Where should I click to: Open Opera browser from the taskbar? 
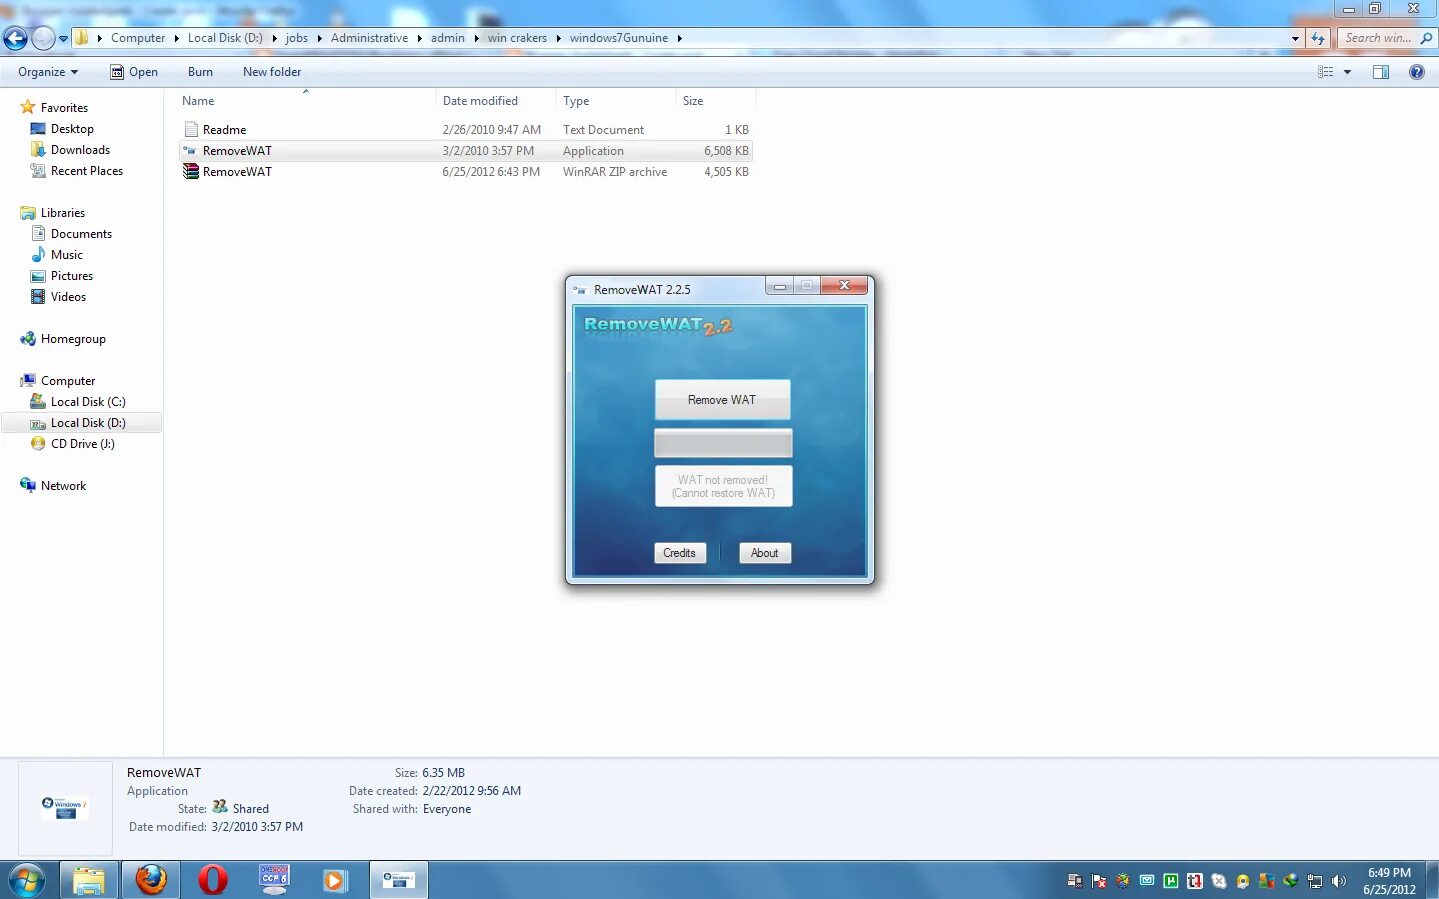(x=212, y=880)
